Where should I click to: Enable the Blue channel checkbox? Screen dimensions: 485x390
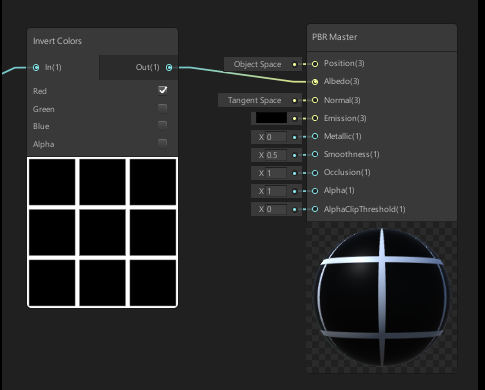coord(163,126)
